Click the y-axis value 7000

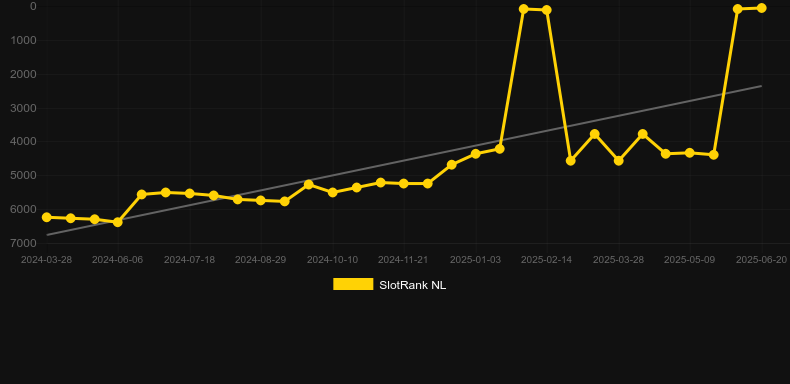click(x=23, y=243)
